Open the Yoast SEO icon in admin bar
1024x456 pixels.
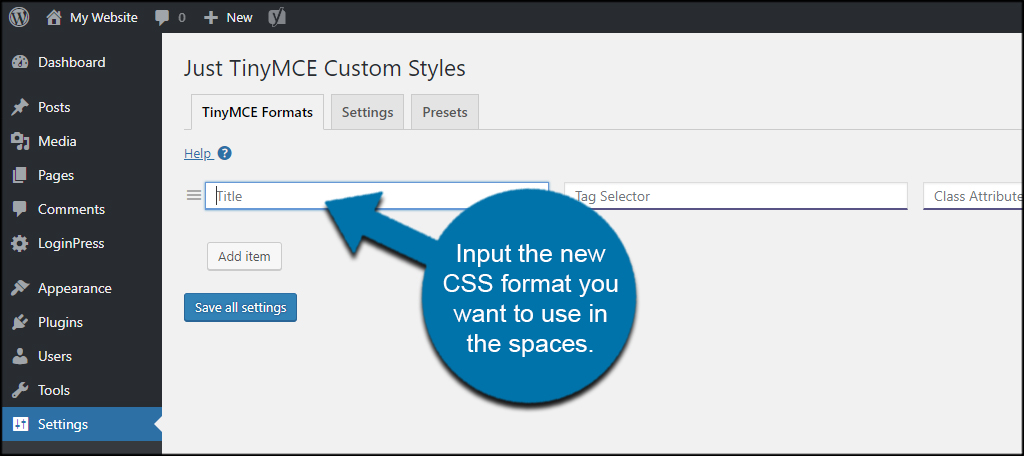pos(277,18)
